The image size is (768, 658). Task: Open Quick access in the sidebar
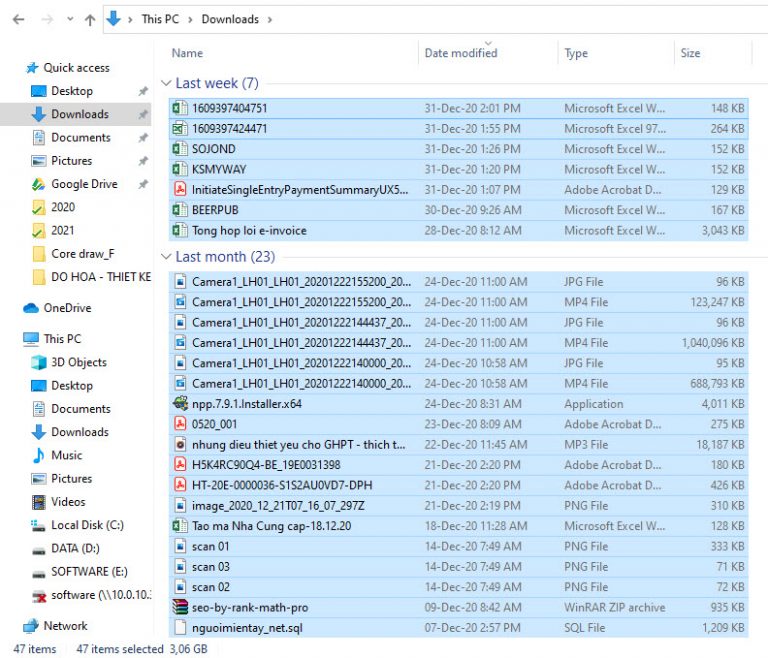tap(76, 68)
